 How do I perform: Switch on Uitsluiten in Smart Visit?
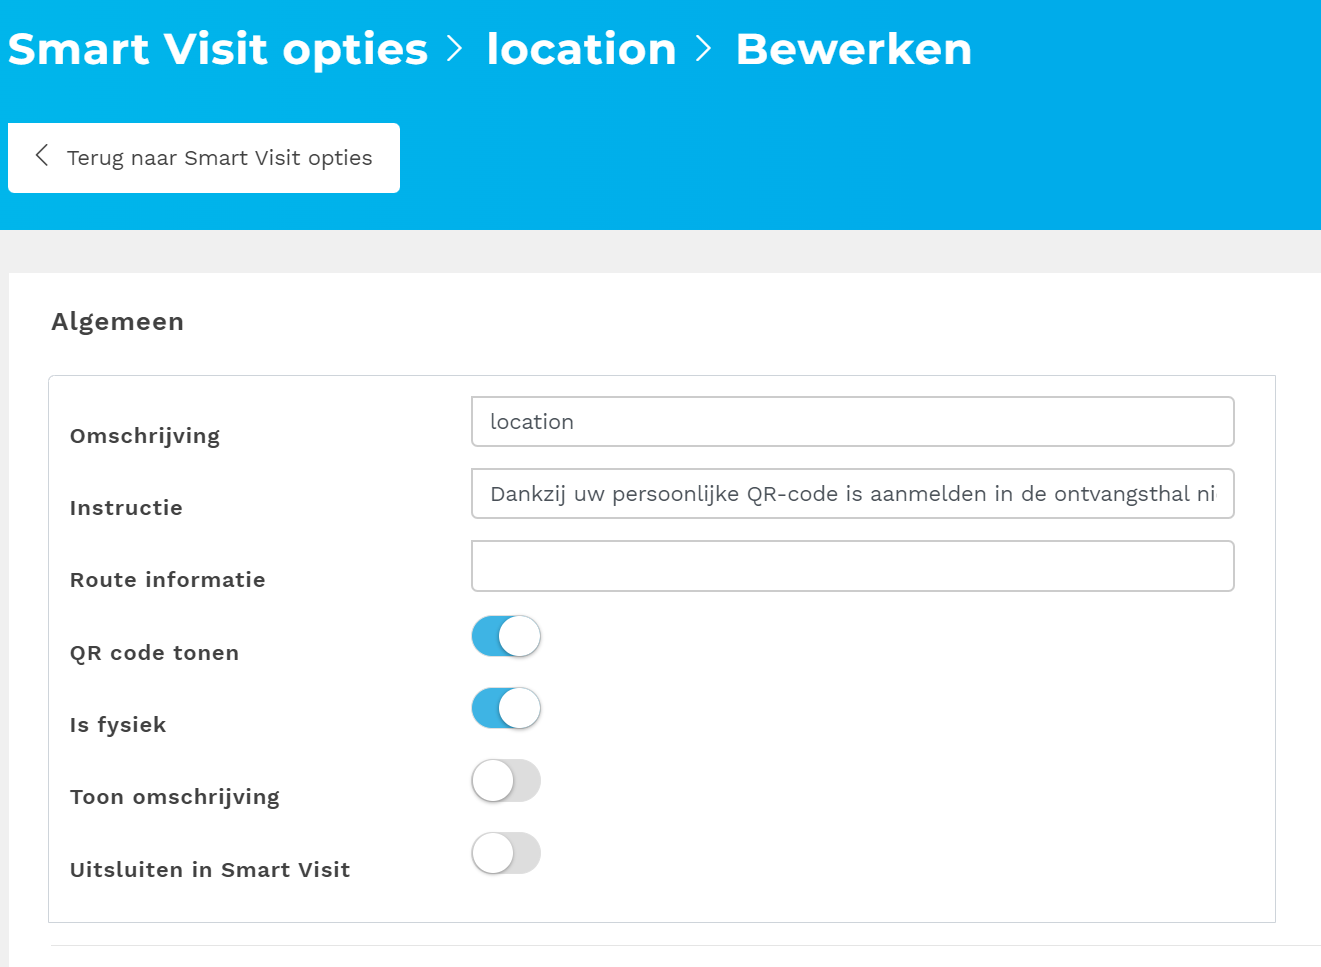[506, 853]
